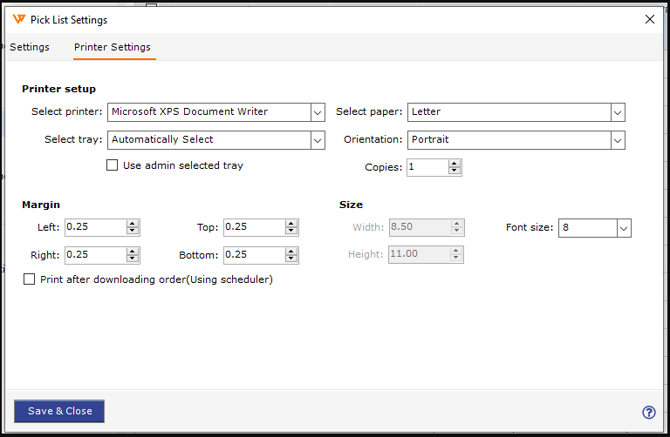Enable Use admin selected tray checkbox
The height and width of the screenshot is (437, 670).
click(x=112, y=166)
